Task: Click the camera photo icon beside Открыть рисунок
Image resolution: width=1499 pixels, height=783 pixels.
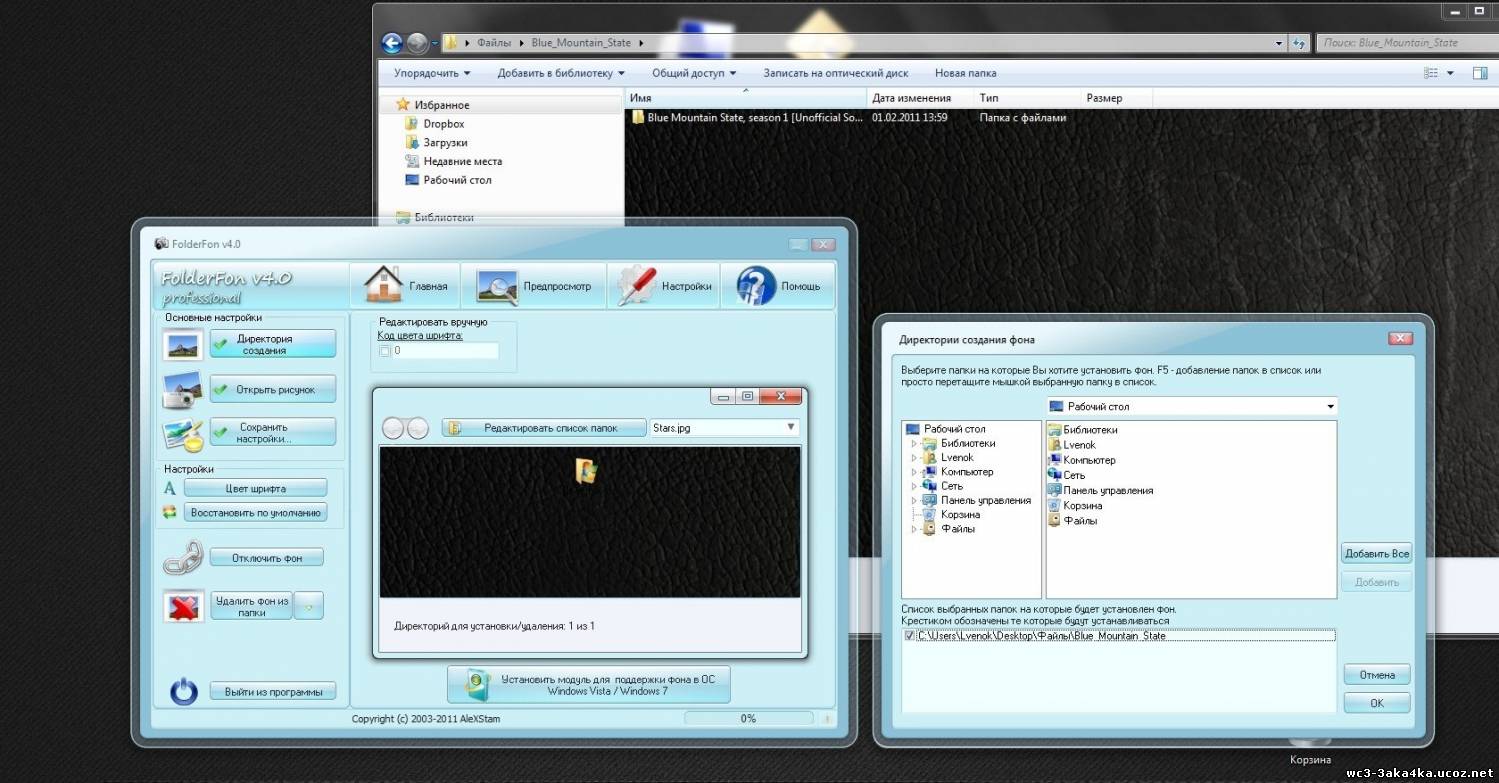Action: (182, 390)
